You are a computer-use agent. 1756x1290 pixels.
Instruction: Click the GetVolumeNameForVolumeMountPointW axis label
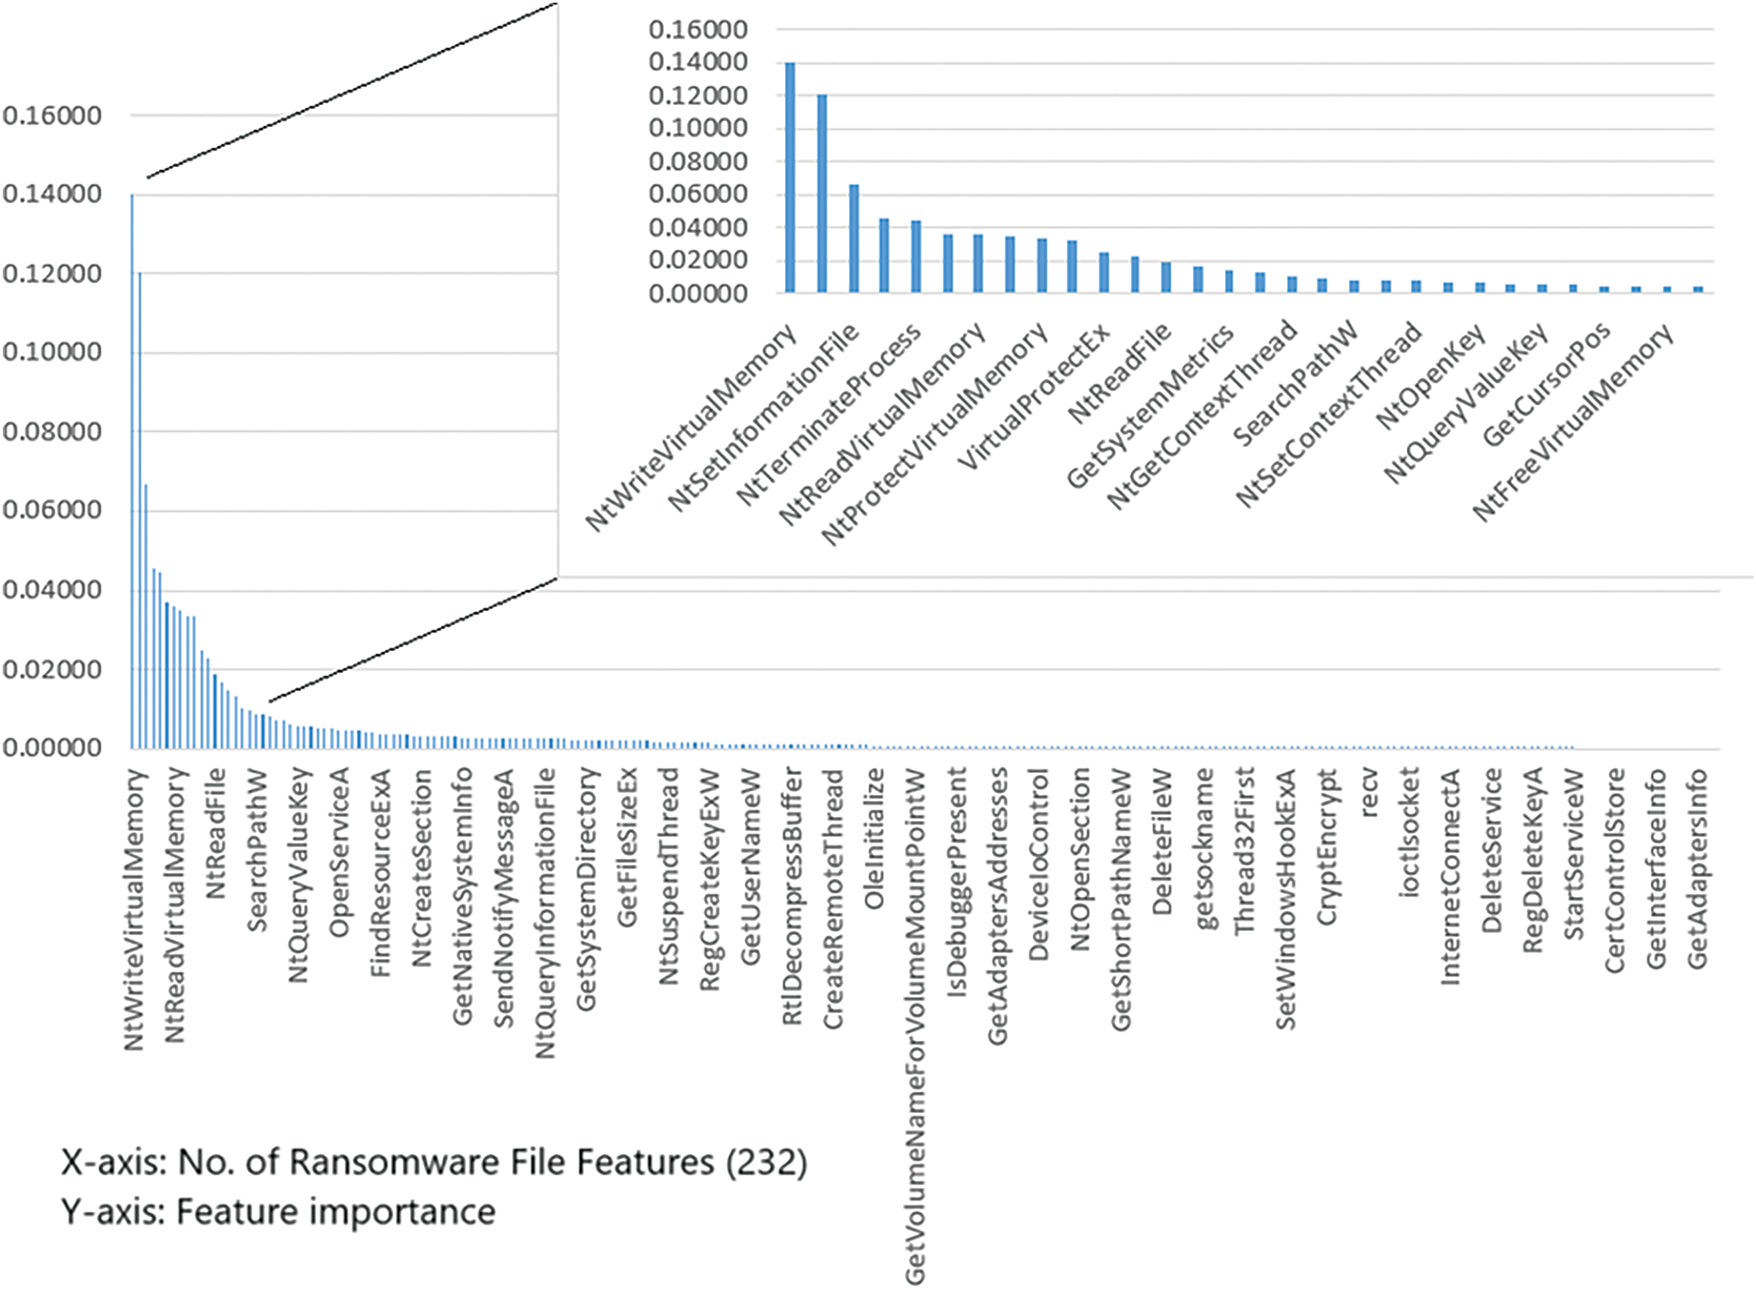click(915, 1025)
